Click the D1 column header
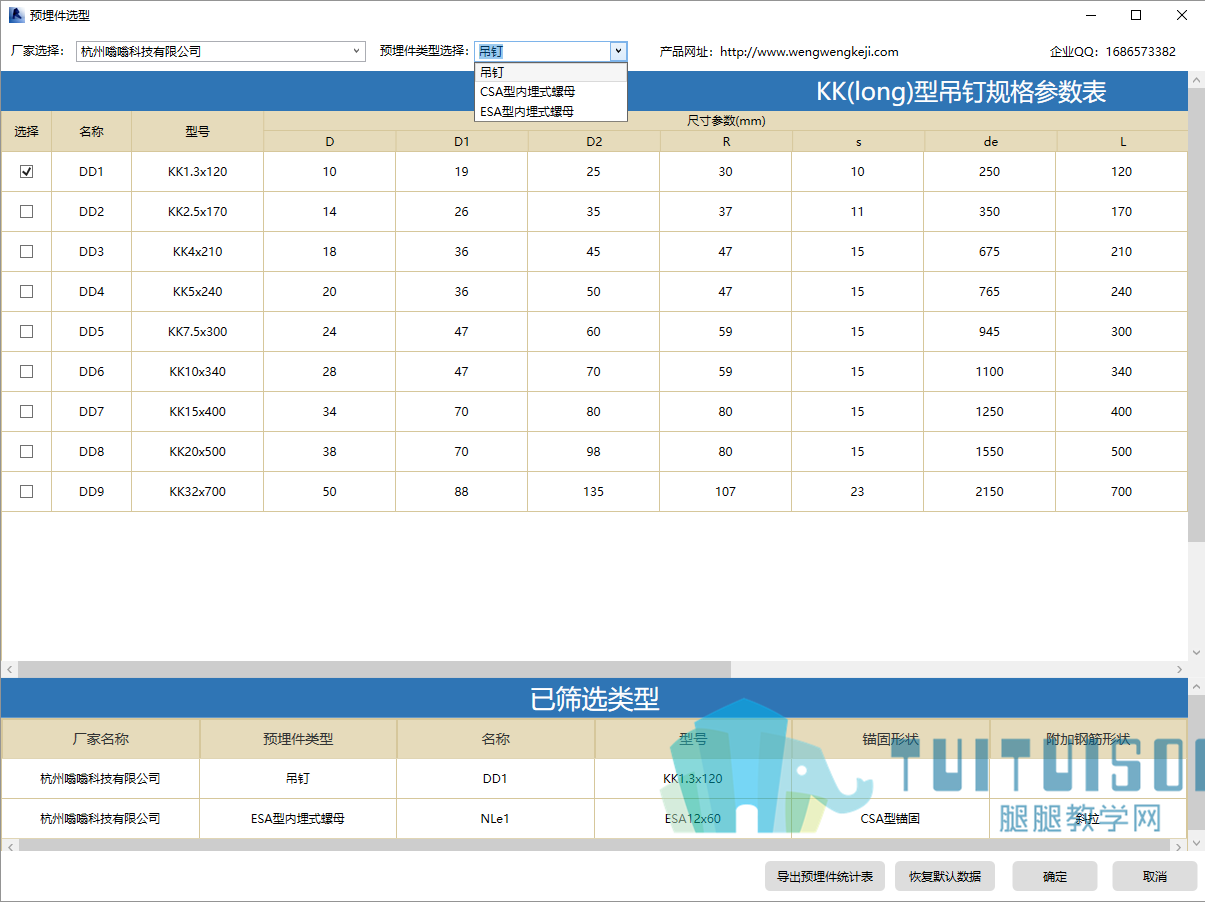The width and height of the screenshot is (1205, 902). point(461,141)
